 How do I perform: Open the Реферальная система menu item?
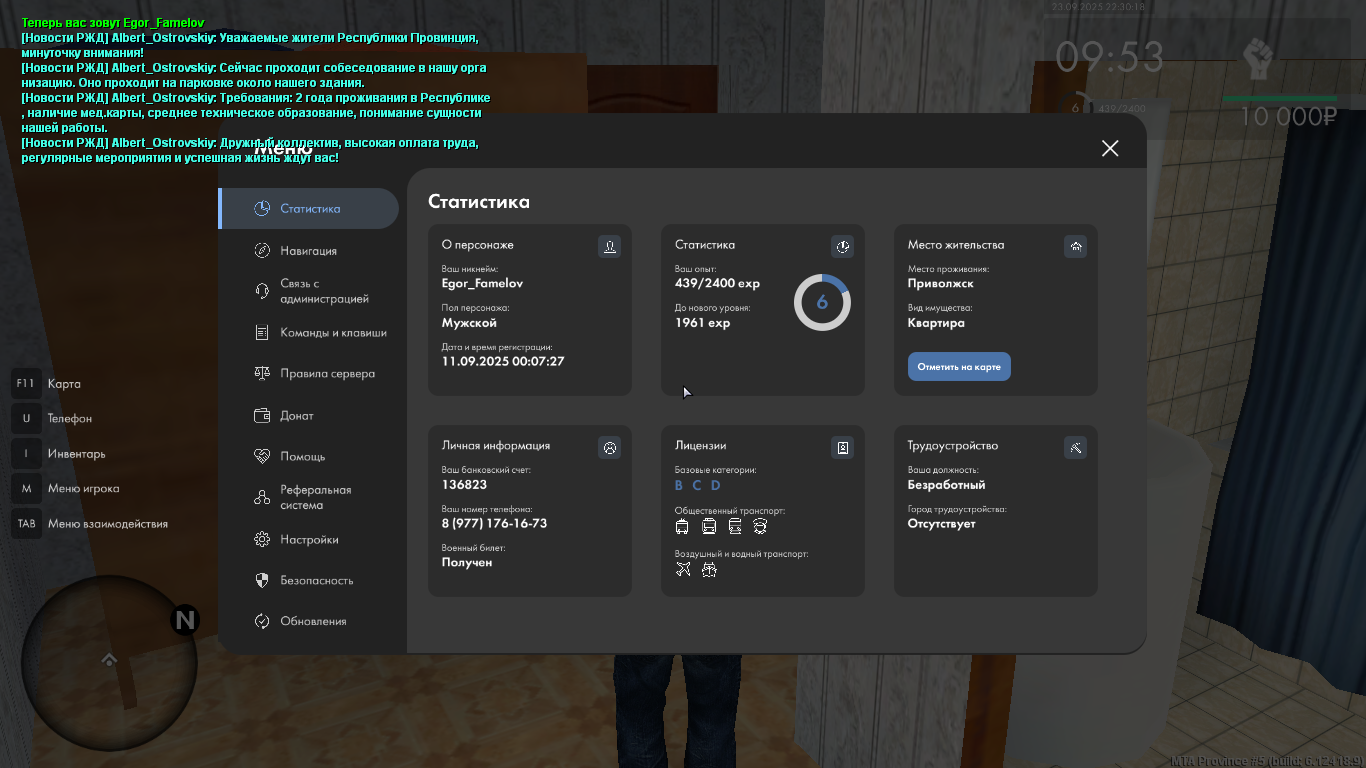(309, 497)
